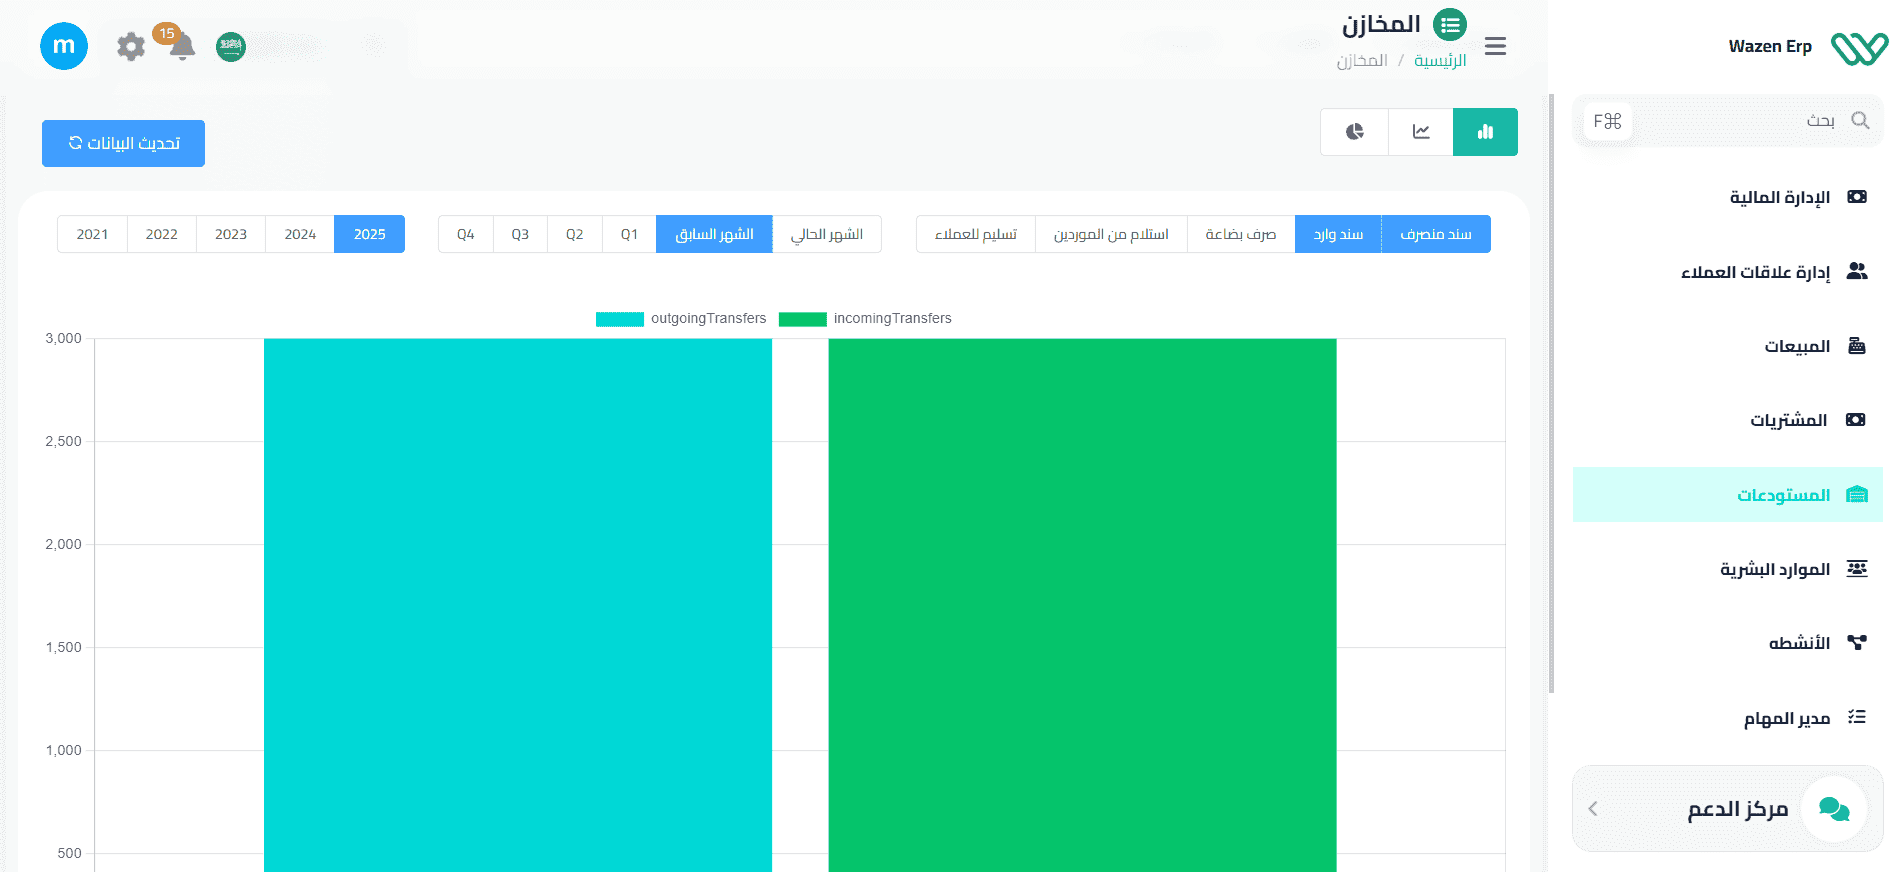
Task: Expand the الموارد البشرية sidebar menu
Action: point(1774,569)
